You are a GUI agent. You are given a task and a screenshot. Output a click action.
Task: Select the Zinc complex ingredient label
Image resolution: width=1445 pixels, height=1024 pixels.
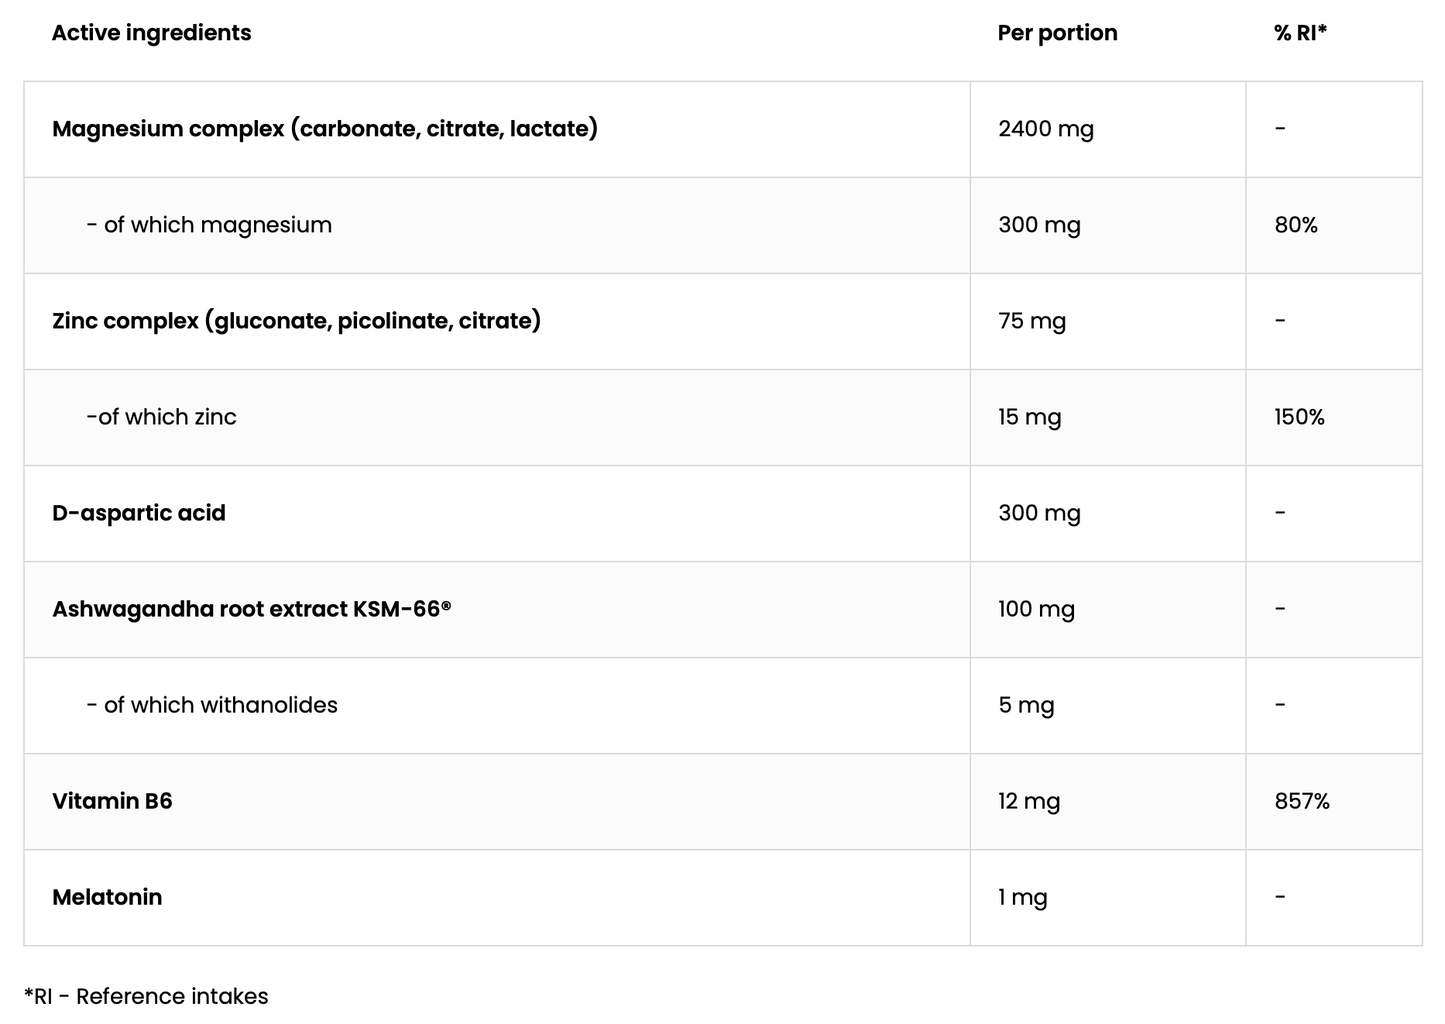[296, 321]
